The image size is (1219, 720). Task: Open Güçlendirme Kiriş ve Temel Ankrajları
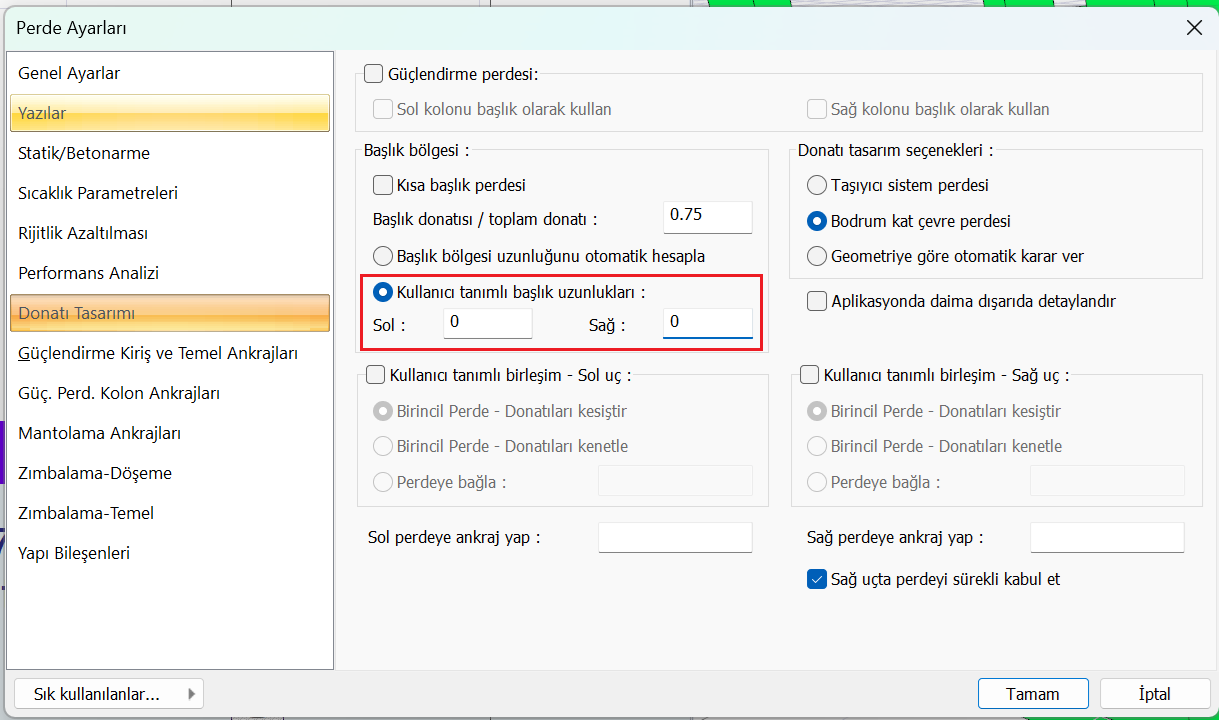tap(170, 353)
